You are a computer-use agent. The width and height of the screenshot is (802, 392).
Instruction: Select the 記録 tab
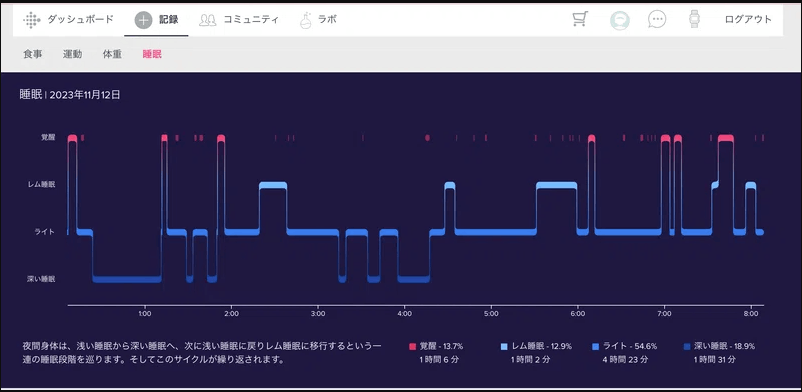[x=168, y=20]
